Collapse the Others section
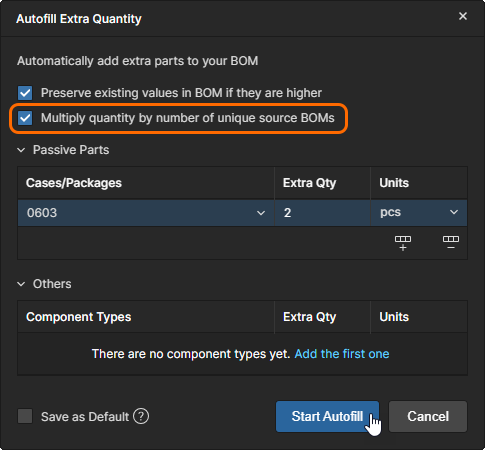 tap(21, 284)
